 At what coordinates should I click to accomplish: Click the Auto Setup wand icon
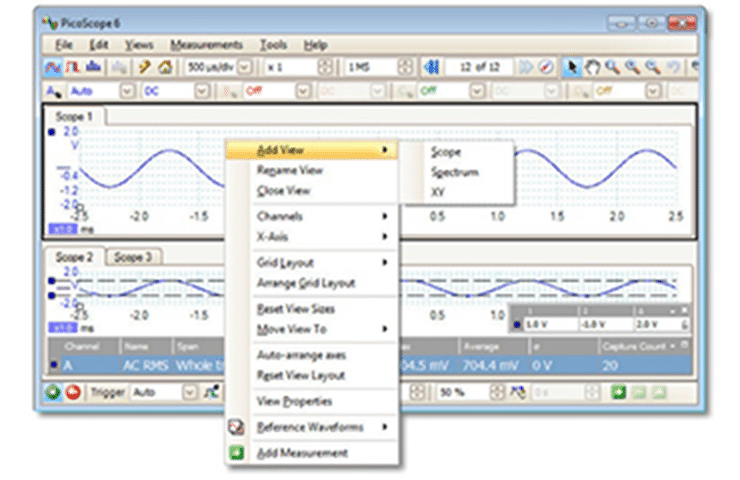(x=144, y=67)
